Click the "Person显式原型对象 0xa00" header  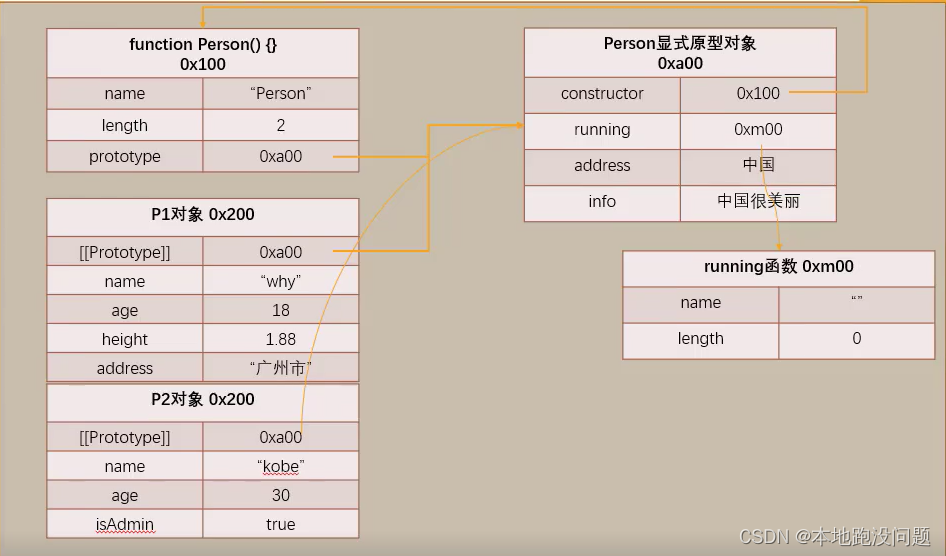[680, 52]
